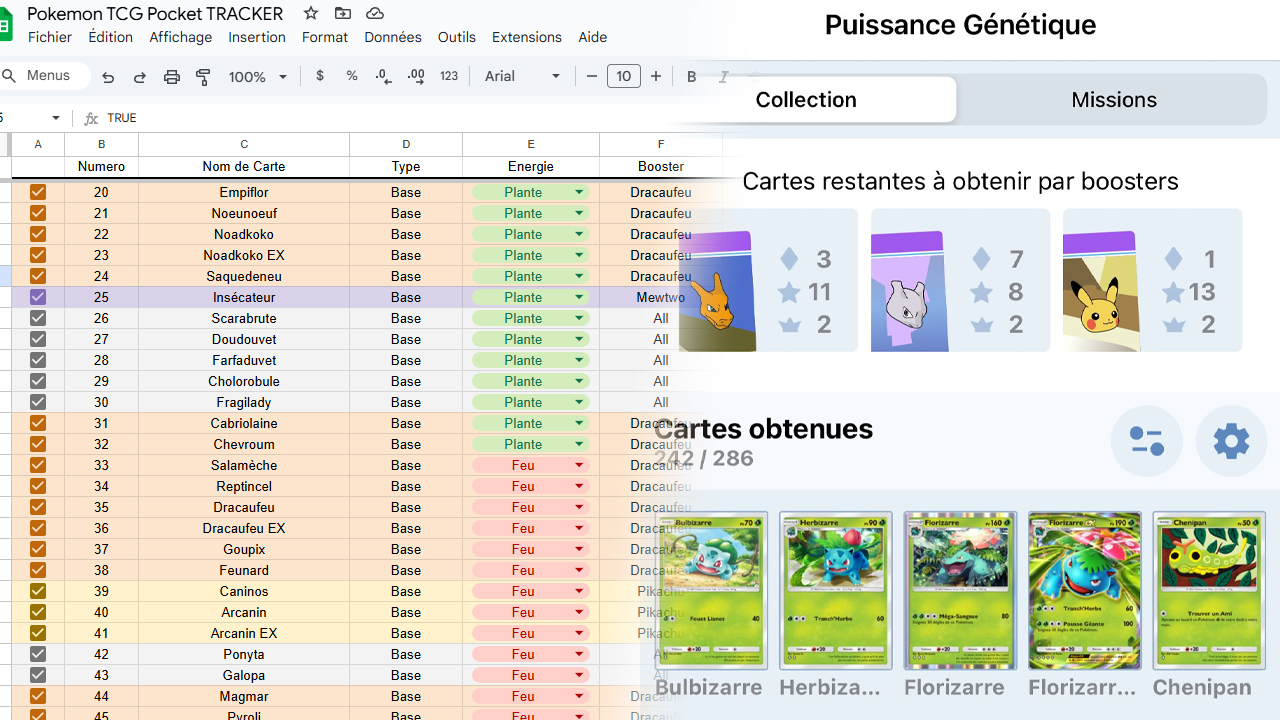Select the Mewtwo booster pack icon

point(909,290)
